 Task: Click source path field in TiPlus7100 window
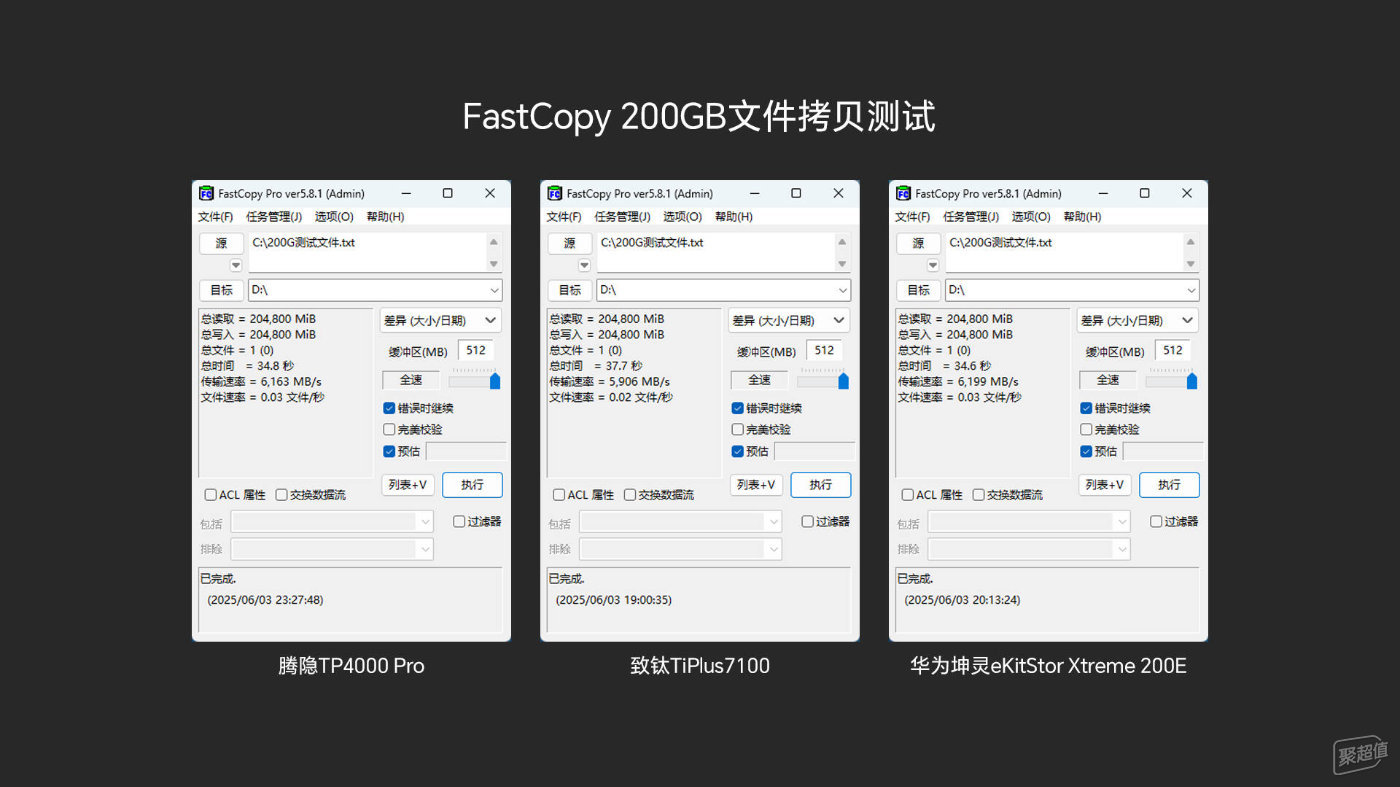(x=717, y=253)
